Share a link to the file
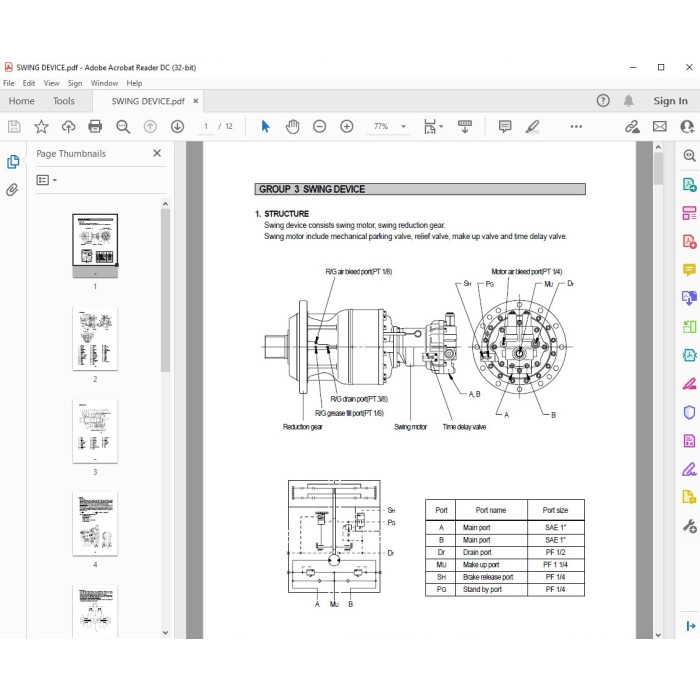Image resolution: width=700 pixels, height=700 pixels. point(632,127)
